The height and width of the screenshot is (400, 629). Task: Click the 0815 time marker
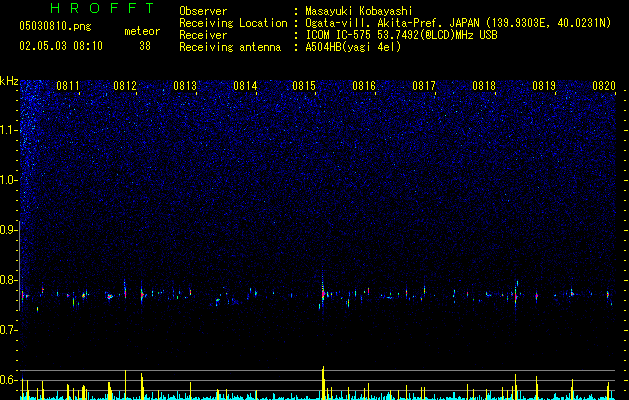(x=304, y=86)
